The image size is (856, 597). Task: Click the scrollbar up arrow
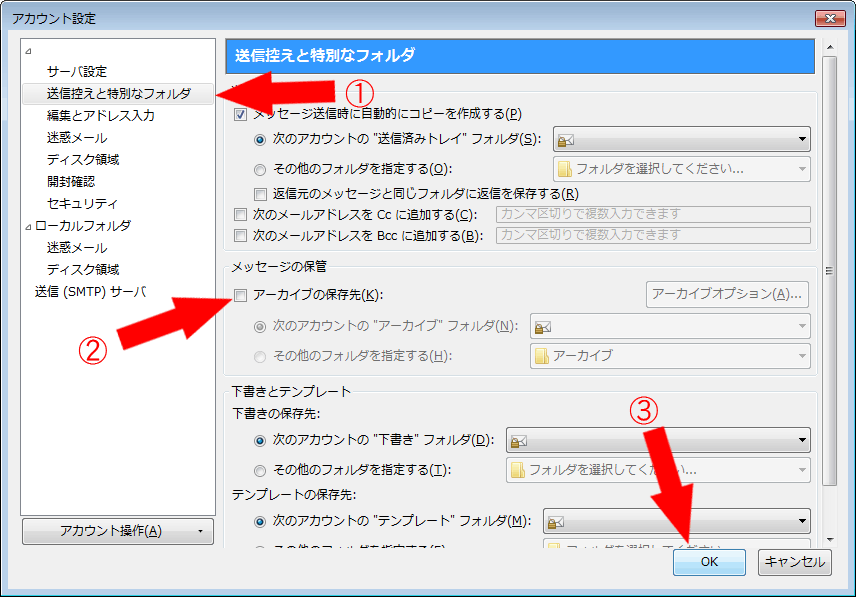830,47
